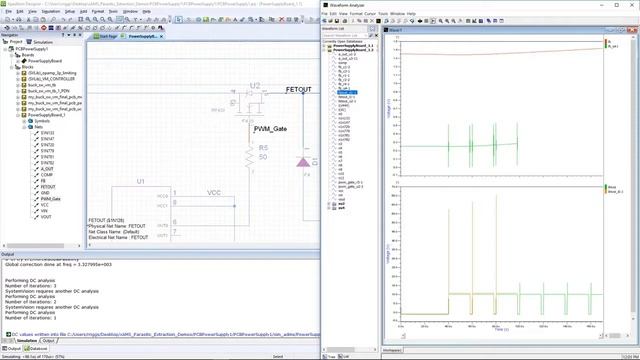Click the Save icon in Waveform Analyzer toolbar
640x360 pixels.
click(337, 21)
